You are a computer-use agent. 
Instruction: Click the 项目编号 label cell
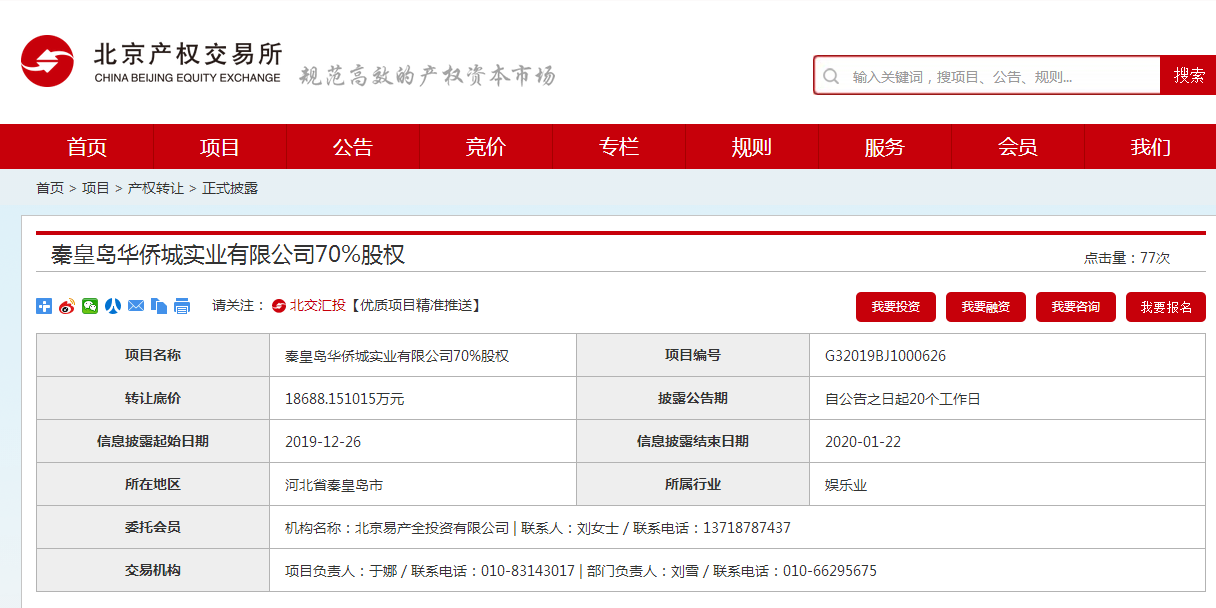[x=693, y=355]
